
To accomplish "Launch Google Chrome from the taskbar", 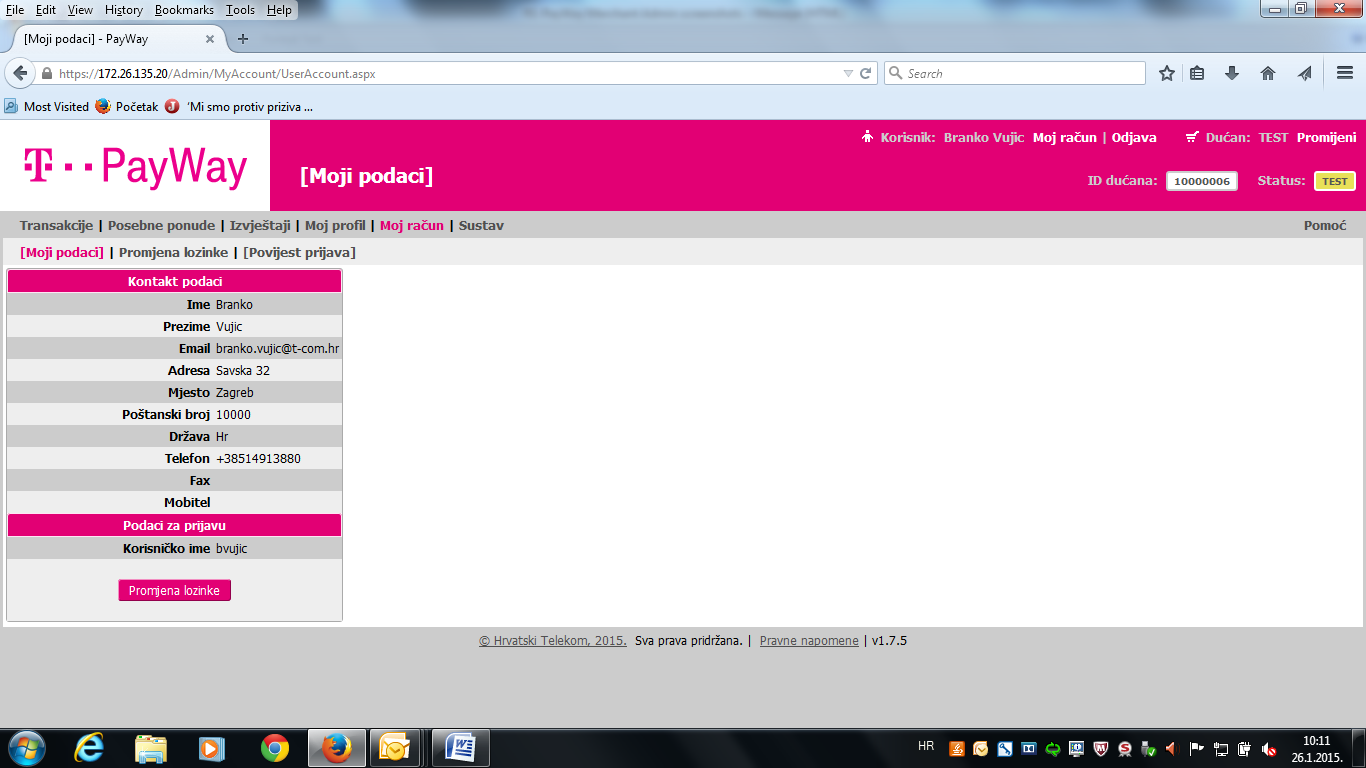I will 275,747.
